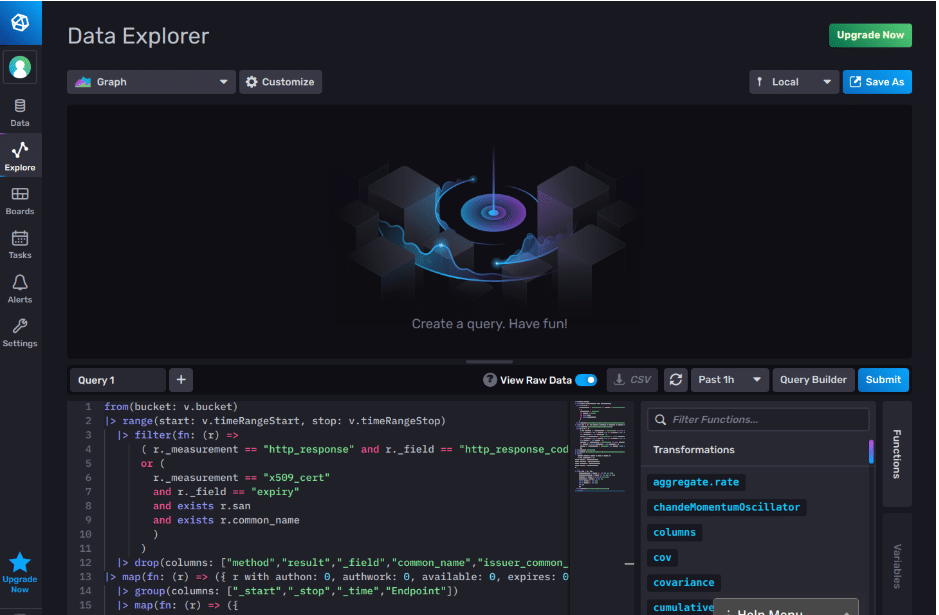Screen dimensions: 939x615
Task: Toggle the View Raw Data switch
Action: [x=586, y=380]
